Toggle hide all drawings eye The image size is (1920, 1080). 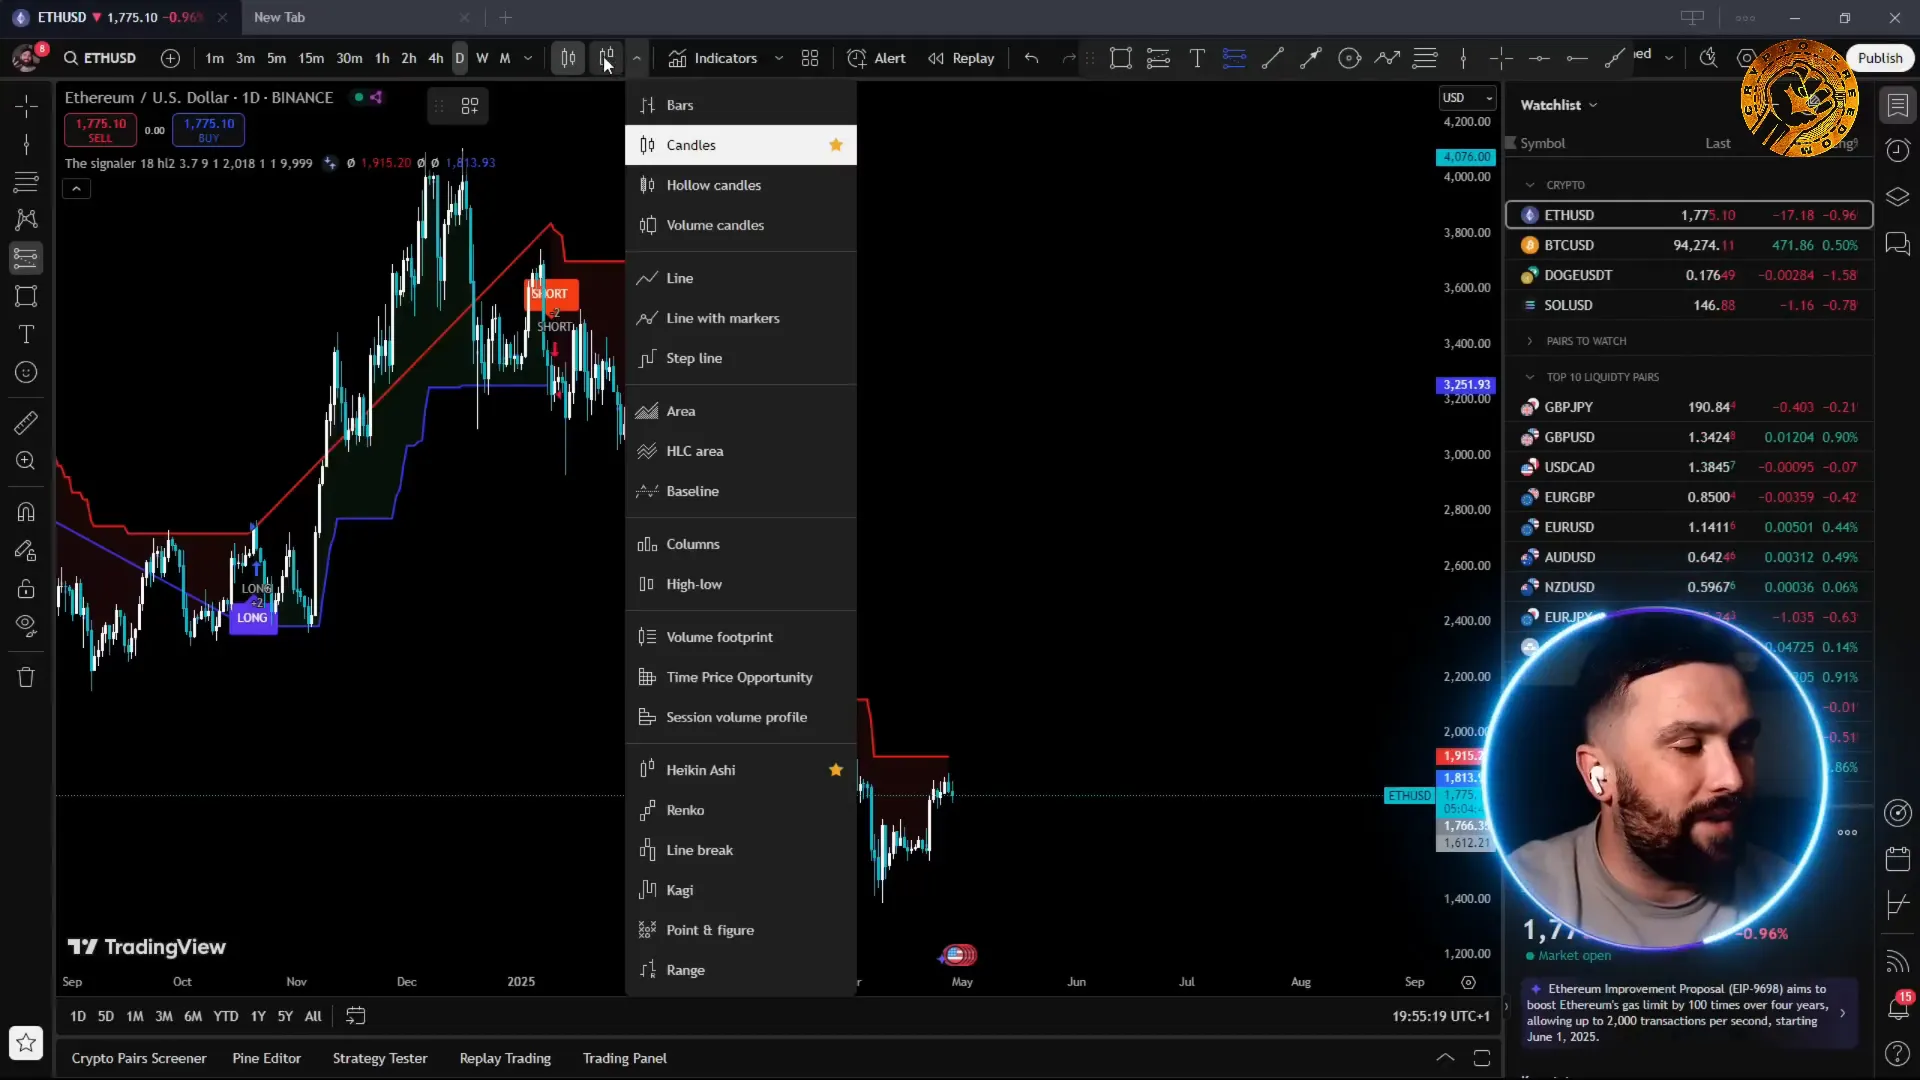[26, 626]
